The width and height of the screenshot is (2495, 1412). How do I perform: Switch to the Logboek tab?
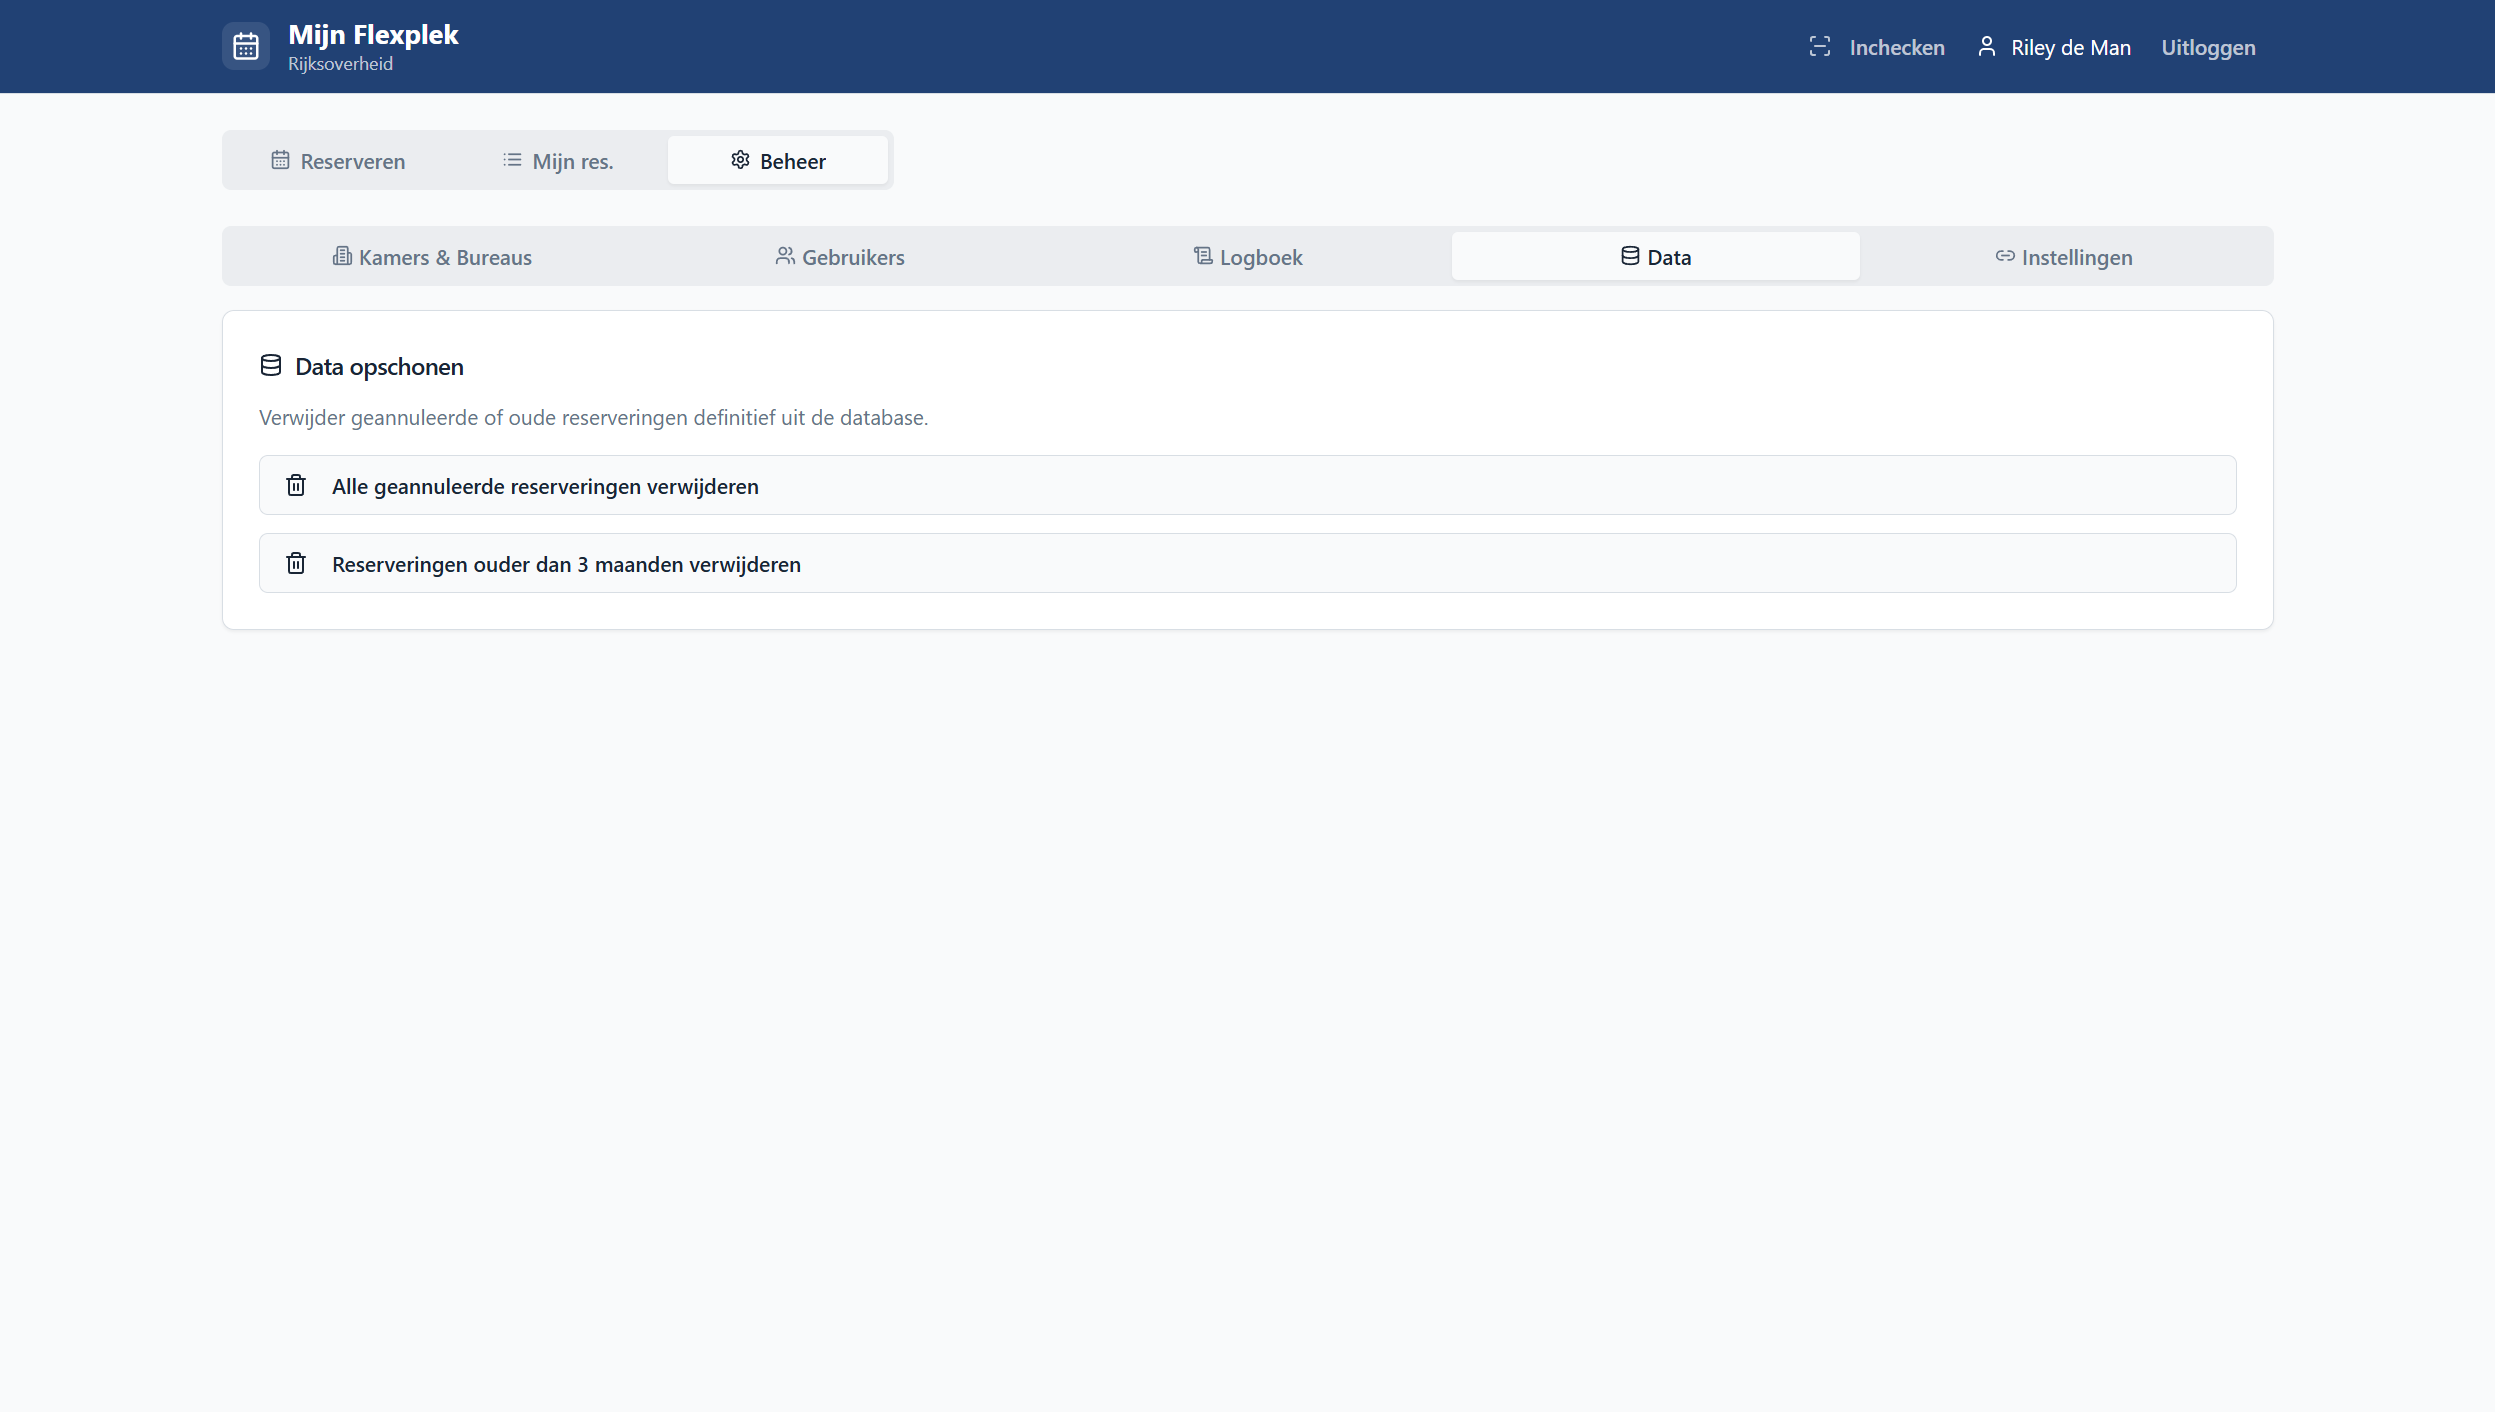1248,257
